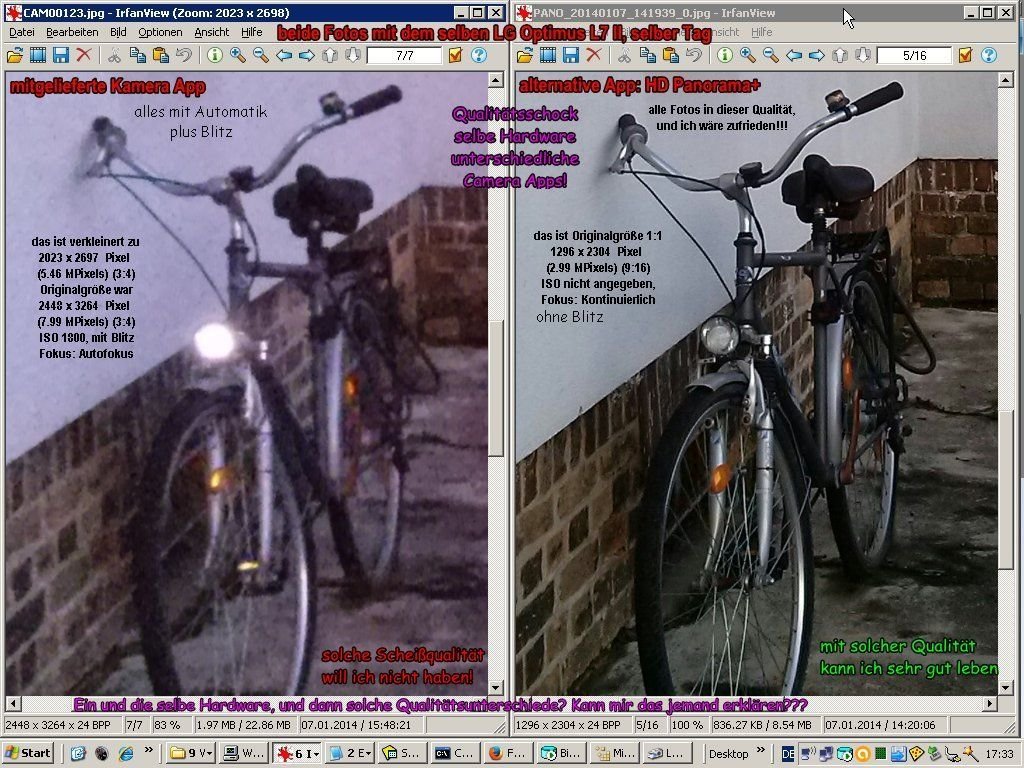Click status bar text "1296 x 2304 x 24 BPP"
This screenshot has height=768, width=1024.
point(568,725)
